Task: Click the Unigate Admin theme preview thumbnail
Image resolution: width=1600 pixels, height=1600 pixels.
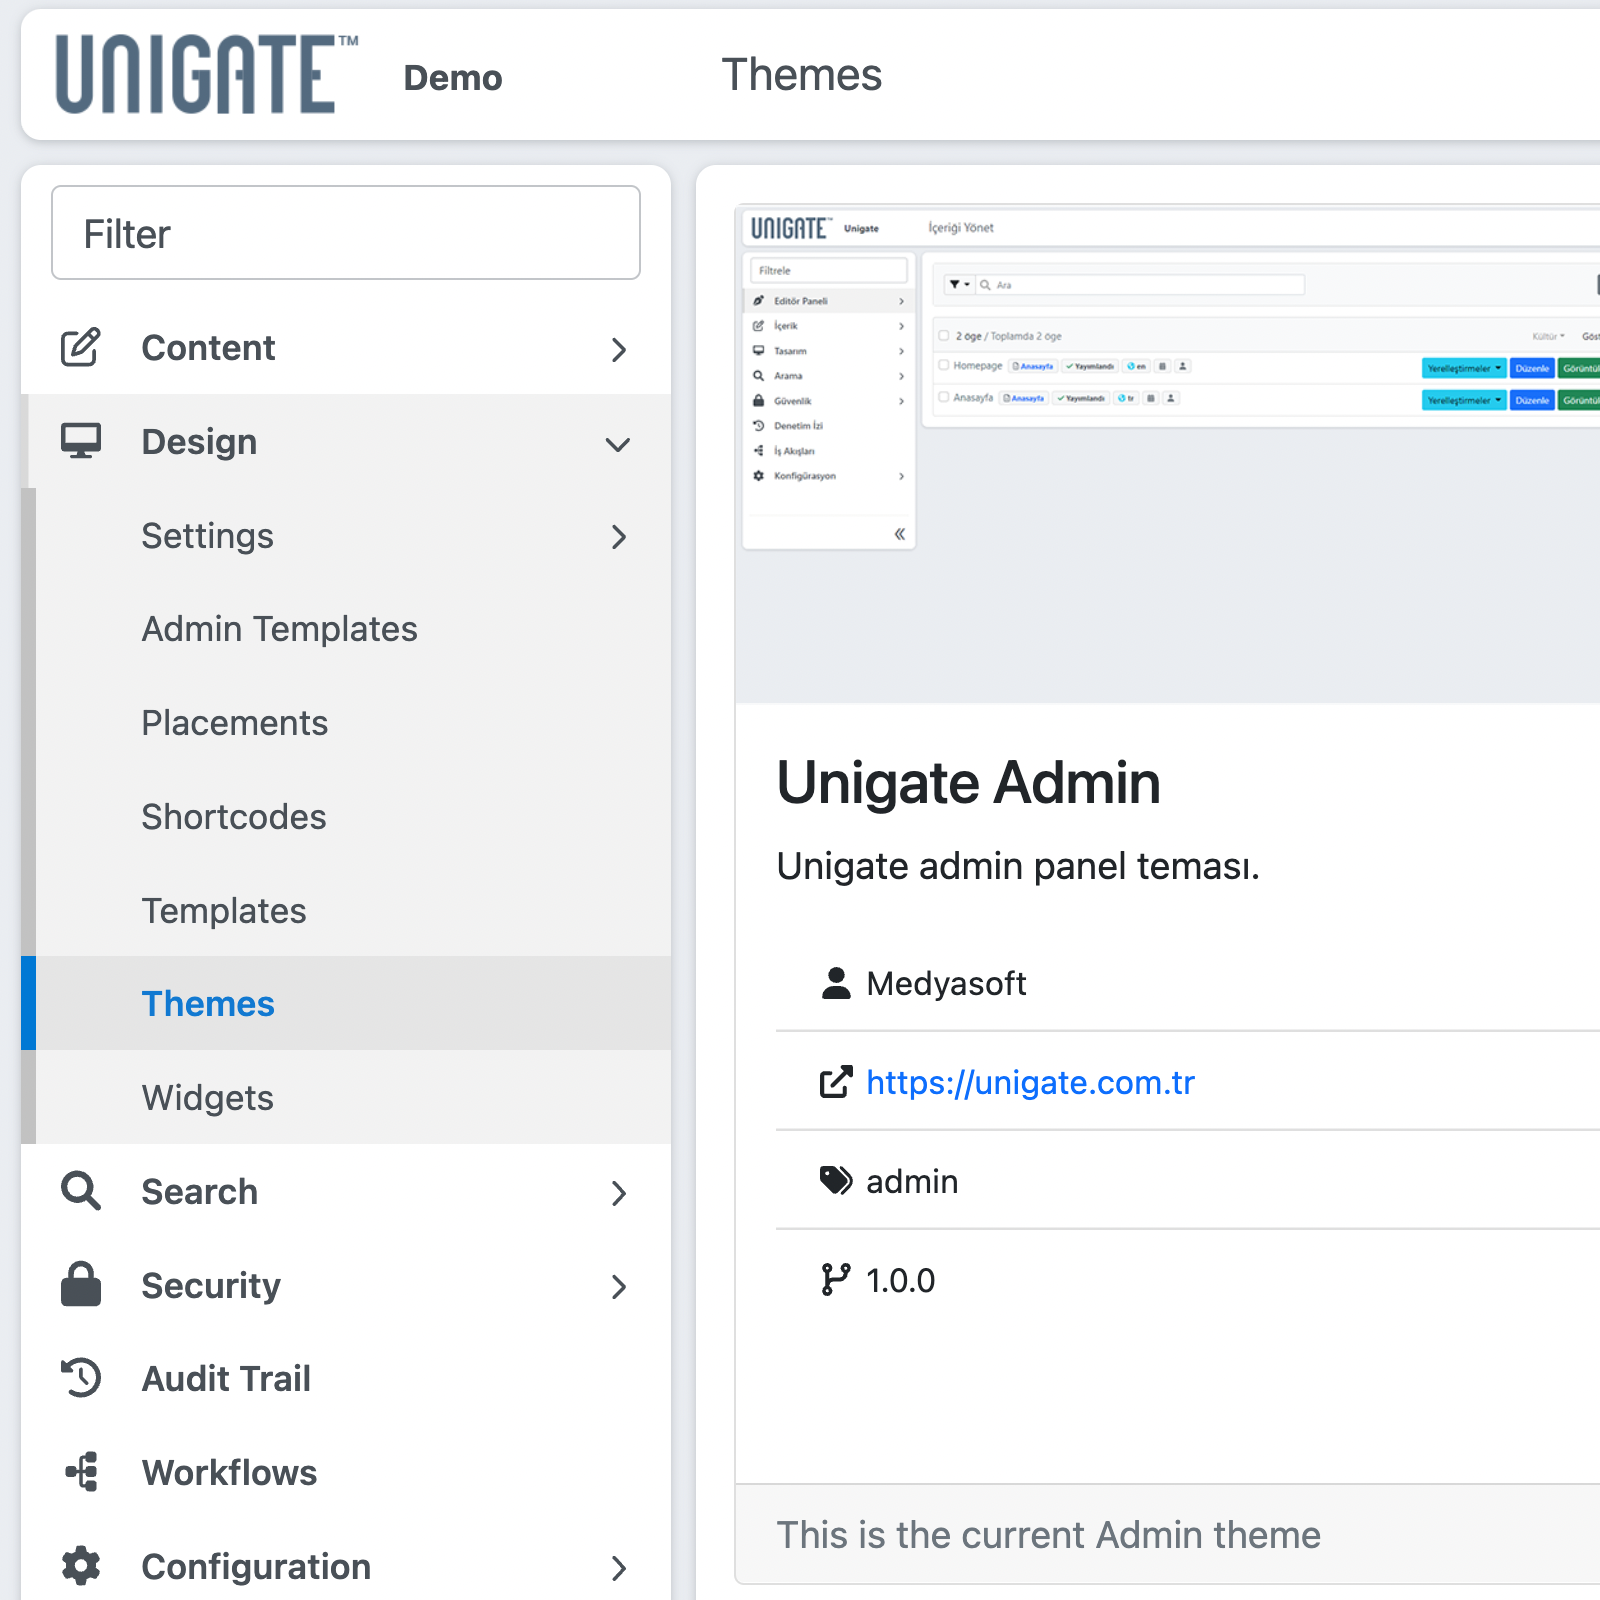Action: [x=1167, y=454]
